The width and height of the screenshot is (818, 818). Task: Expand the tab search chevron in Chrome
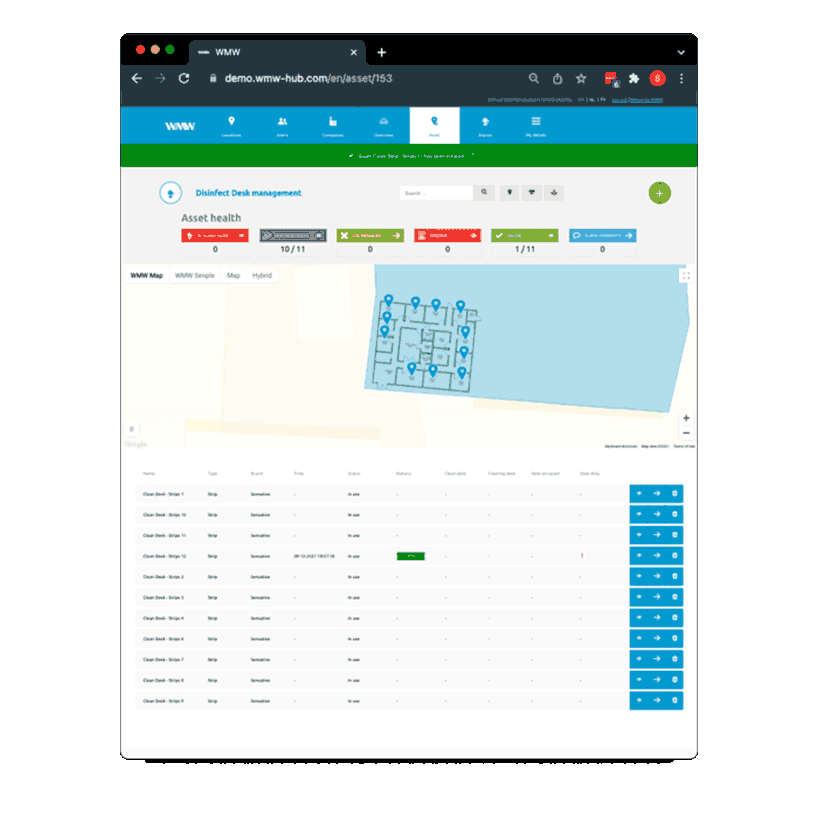[681, 52]
